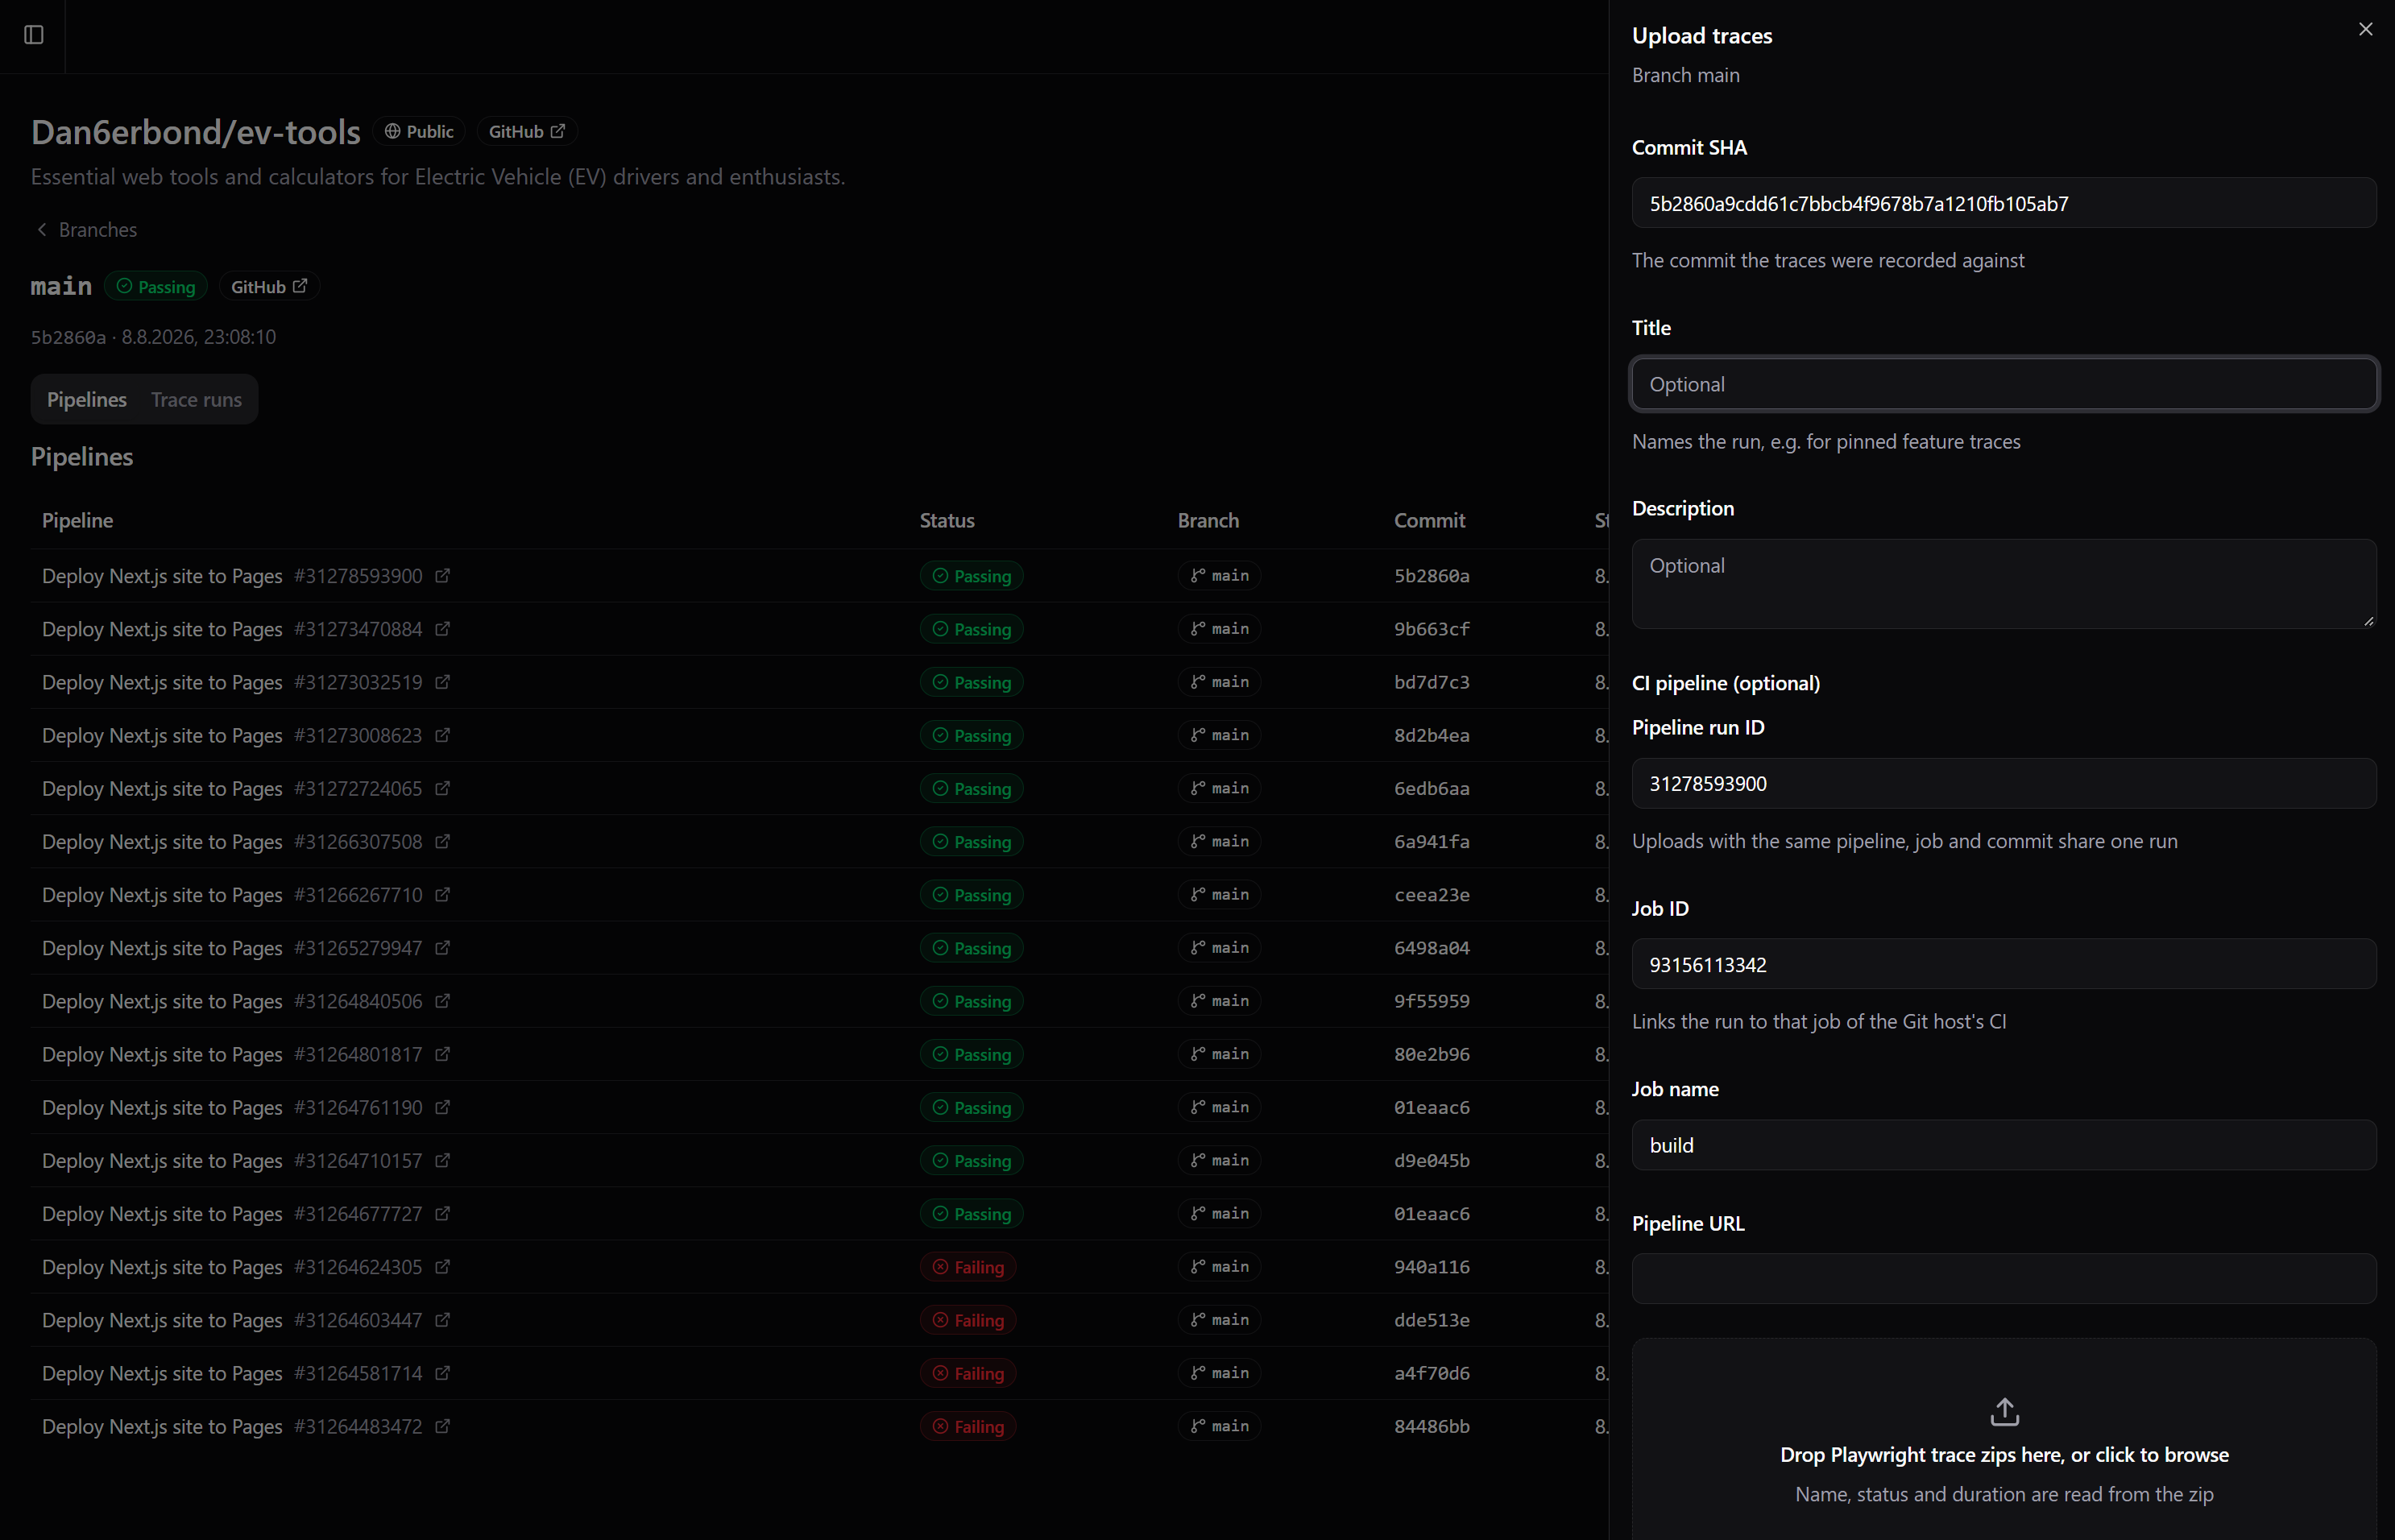Open external link for pipeline #31278593900
The image size is (2395, 1540).
pos(443,576)
